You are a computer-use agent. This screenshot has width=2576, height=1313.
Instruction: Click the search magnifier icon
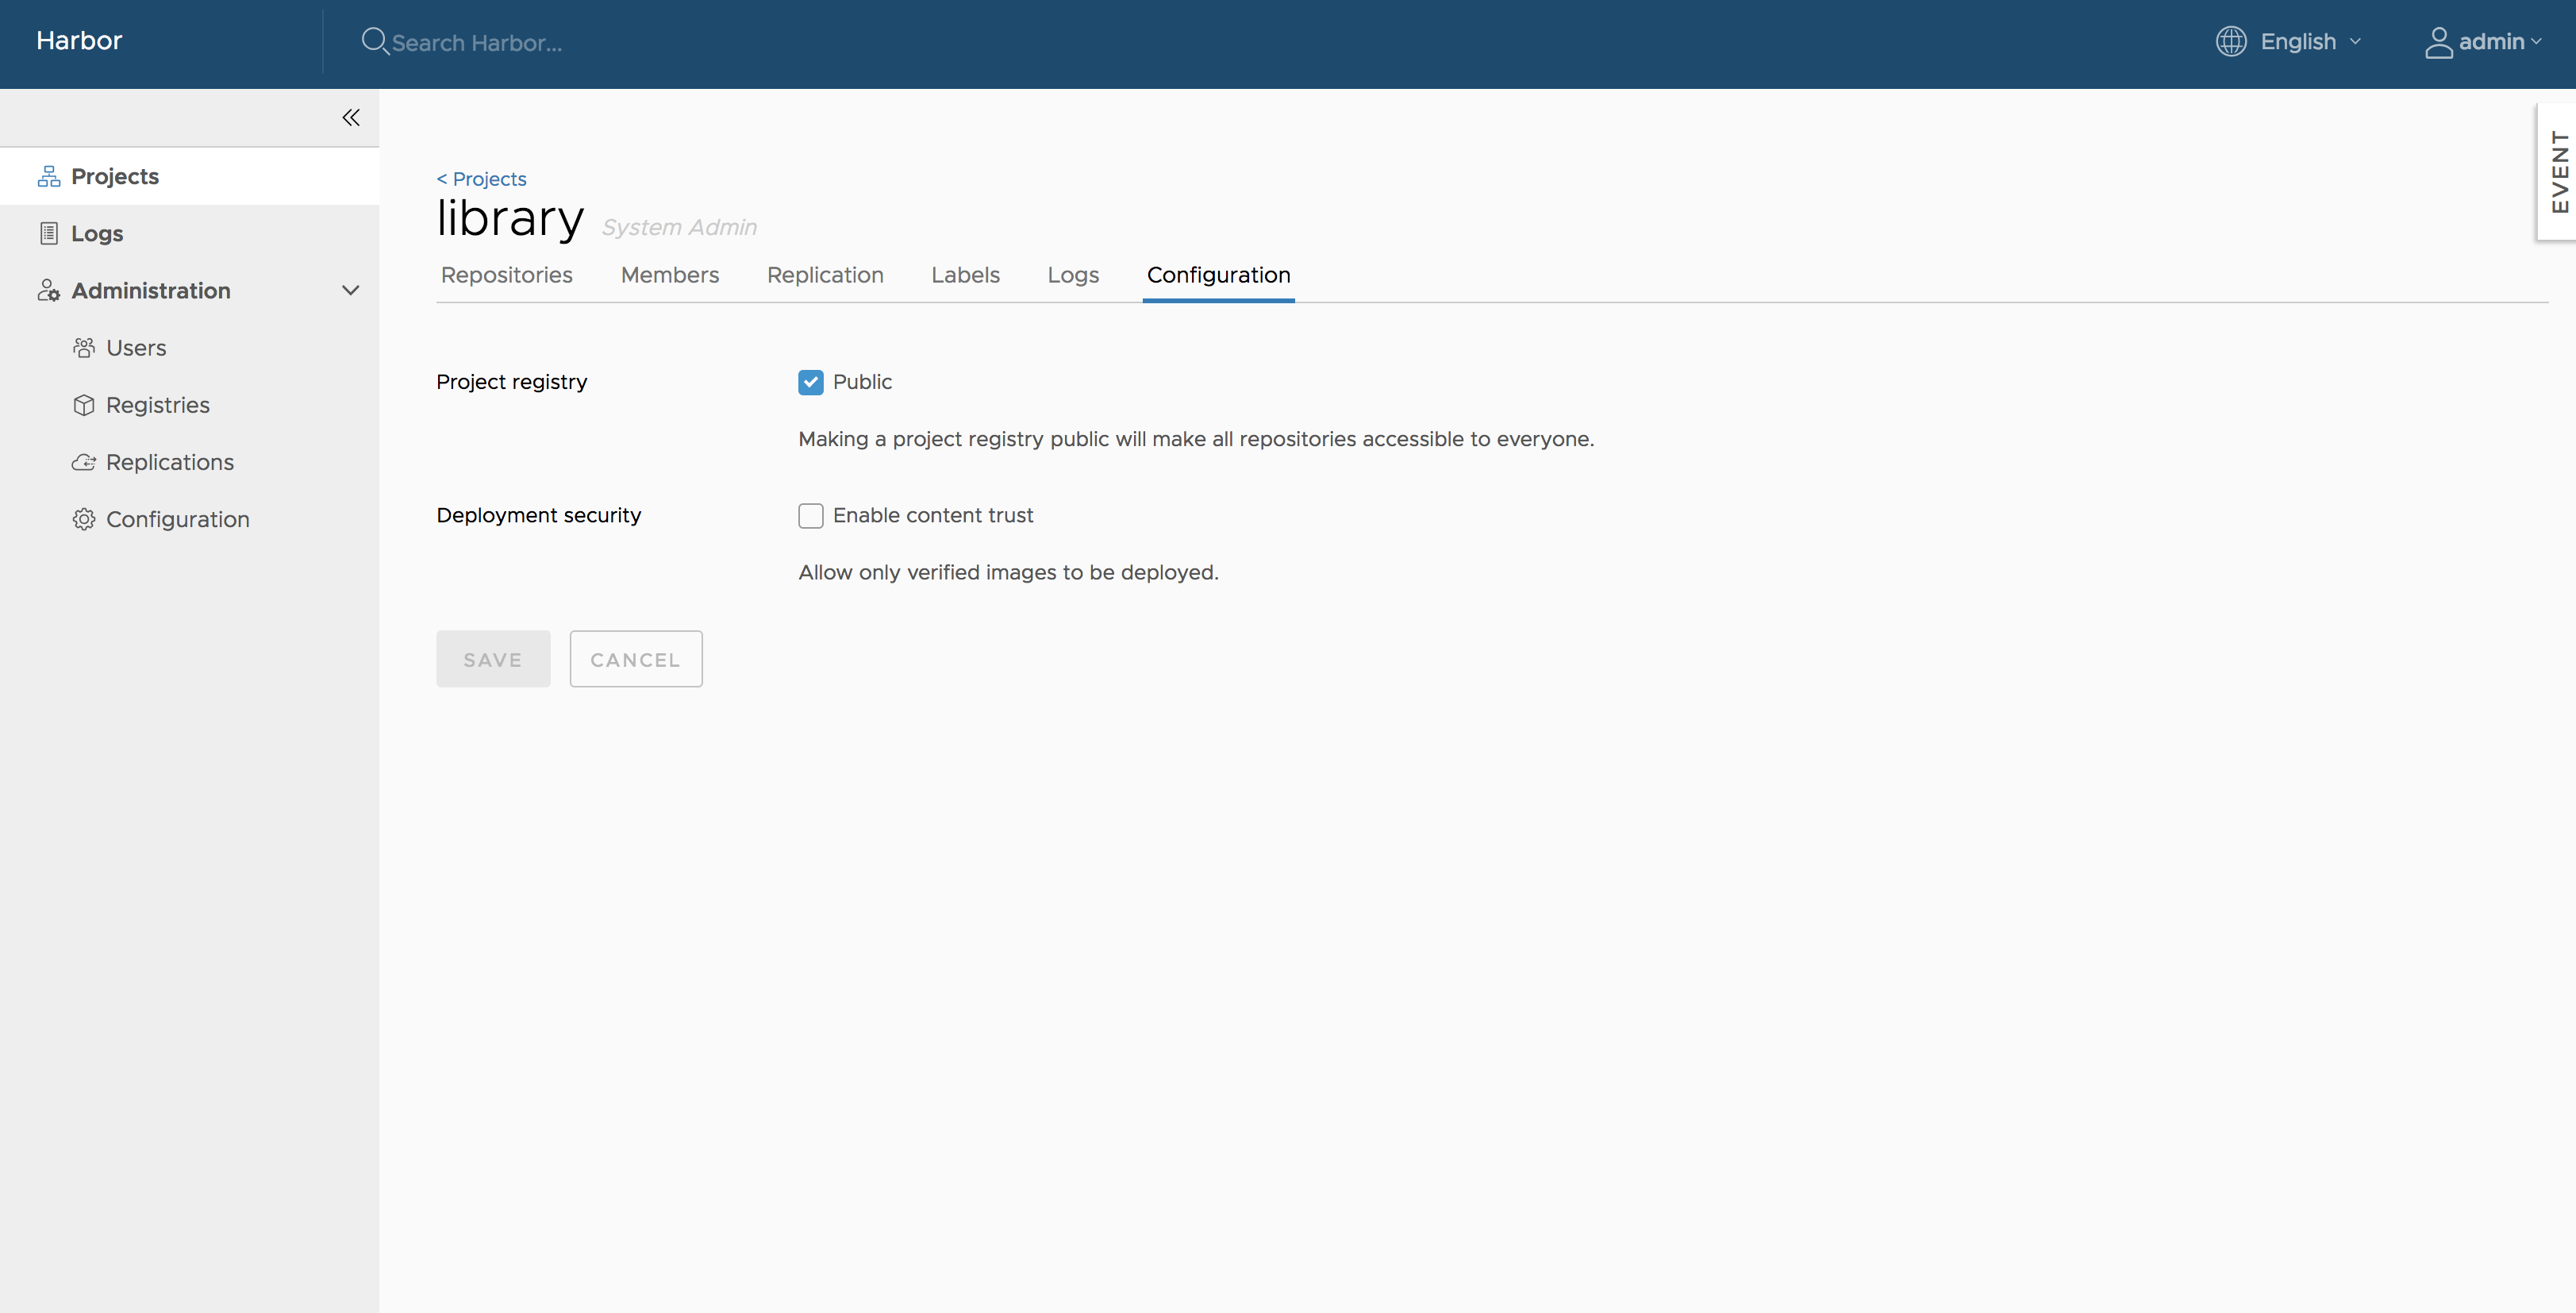[x=375, y=40]
